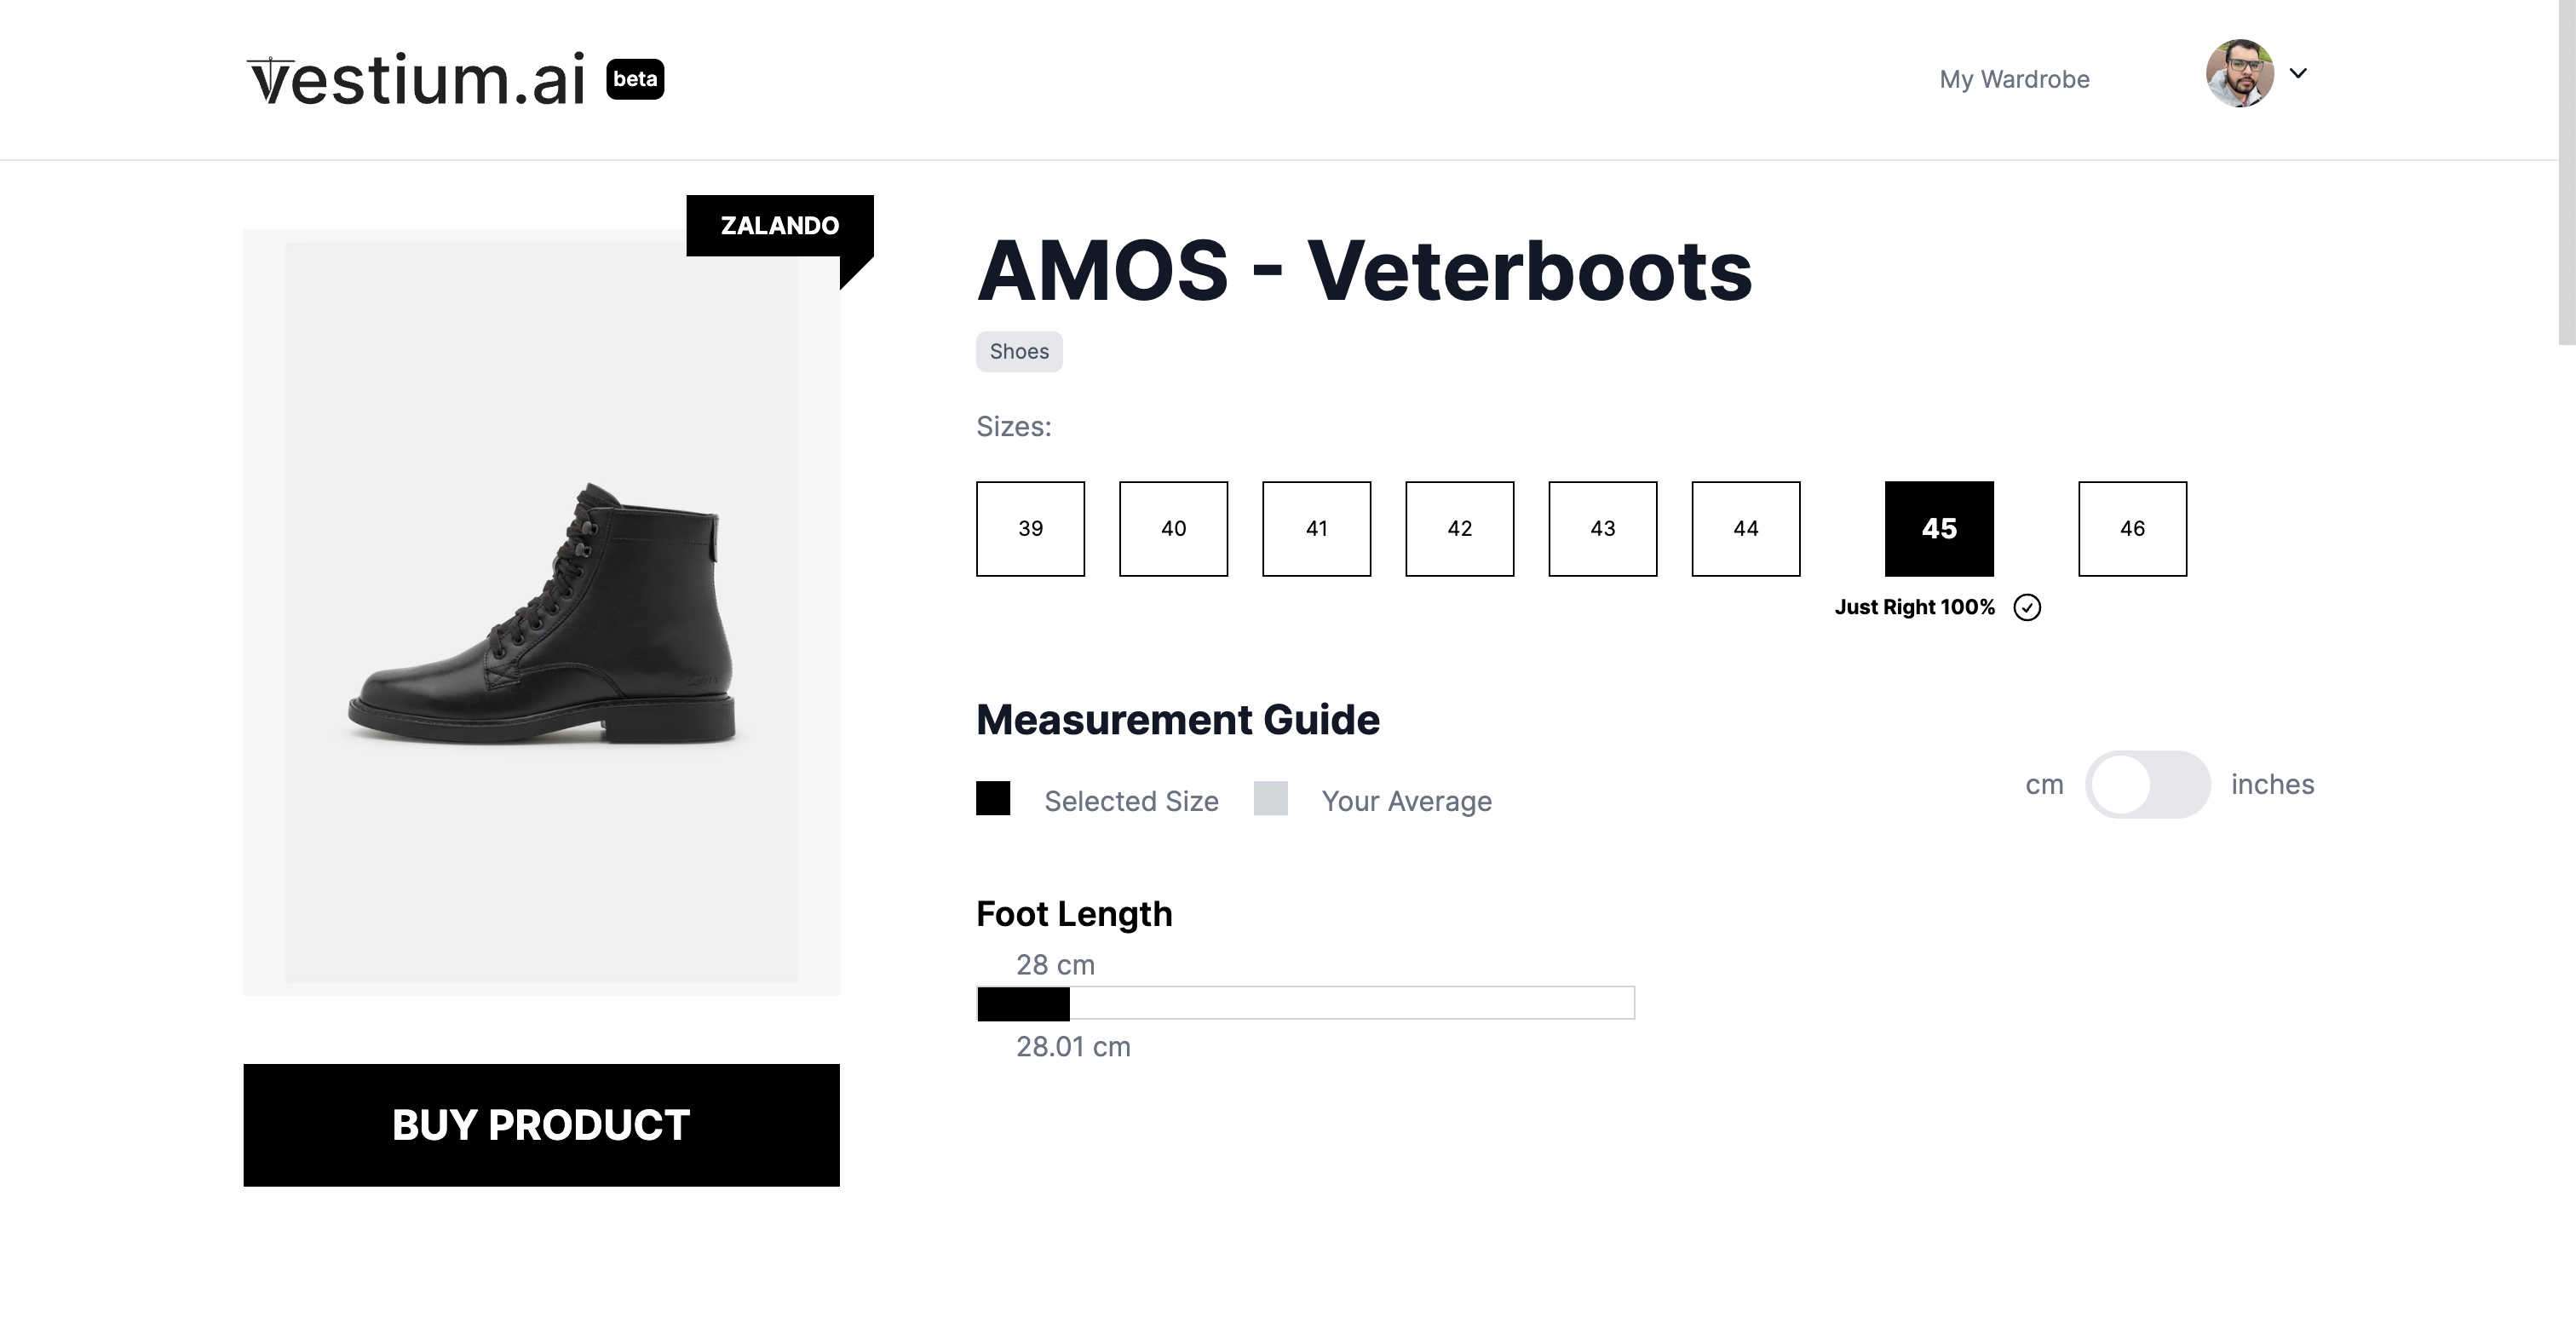Image resolution: width=2576 pixels, height=1317 pixels.
Task: Toggle units between cm and inches
Action: 2147,784
